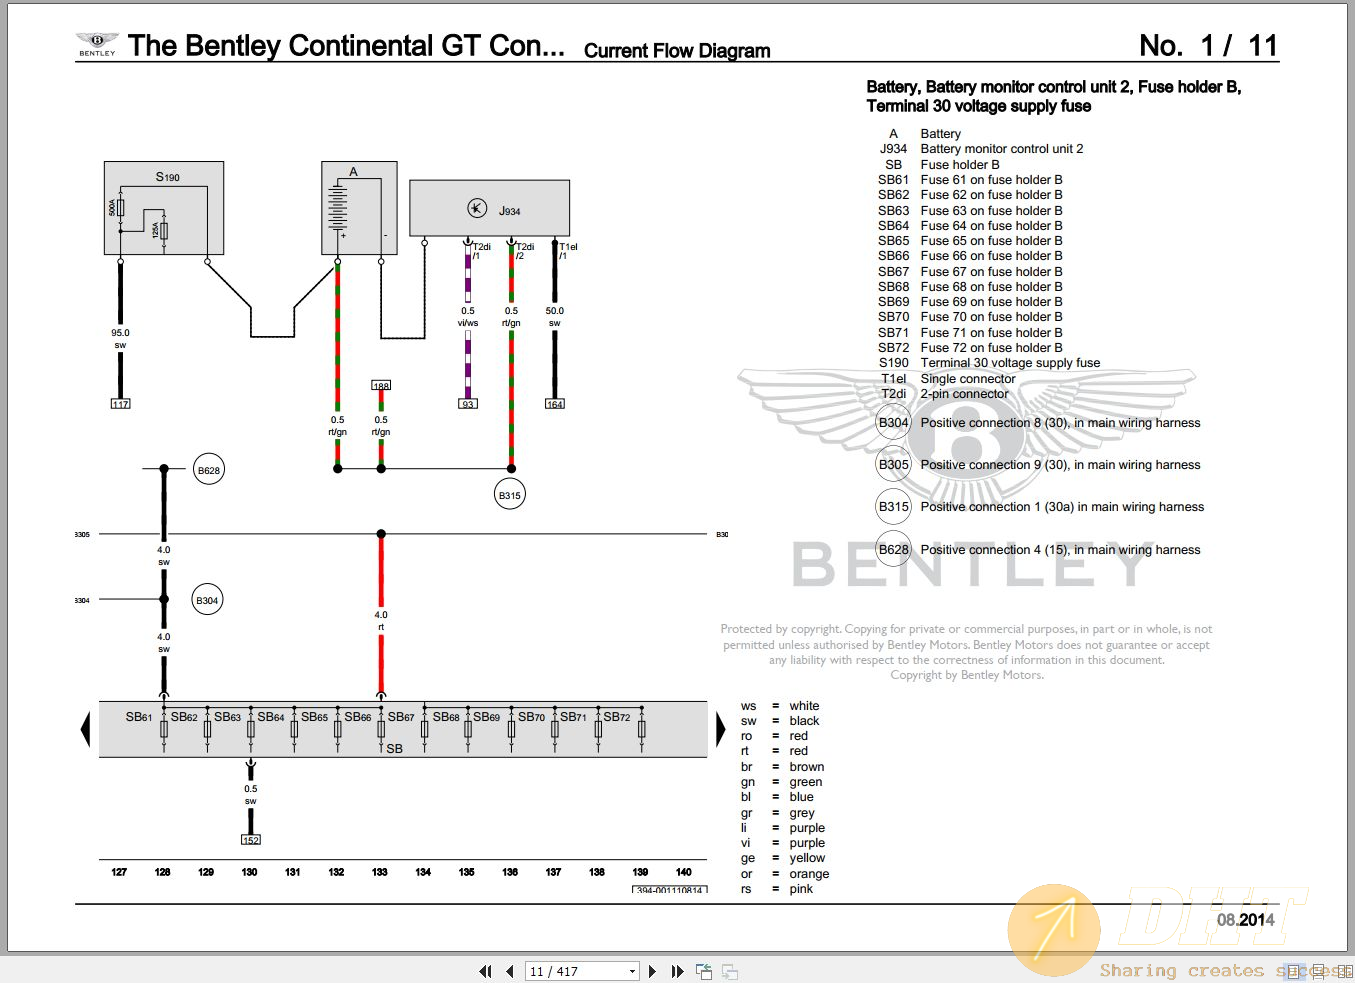
Task: Click the right continuation arrow beside the fuse holder
Action: (721, 729)
